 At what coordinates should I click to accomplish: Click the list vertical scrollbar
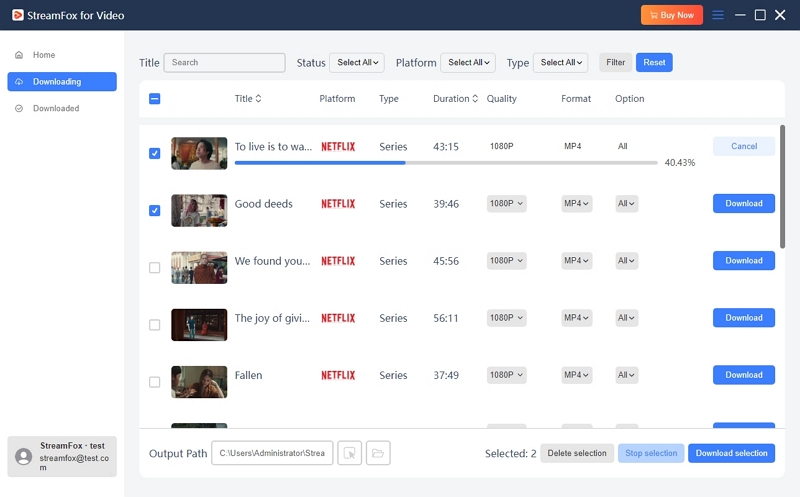[x=782, y=187]
